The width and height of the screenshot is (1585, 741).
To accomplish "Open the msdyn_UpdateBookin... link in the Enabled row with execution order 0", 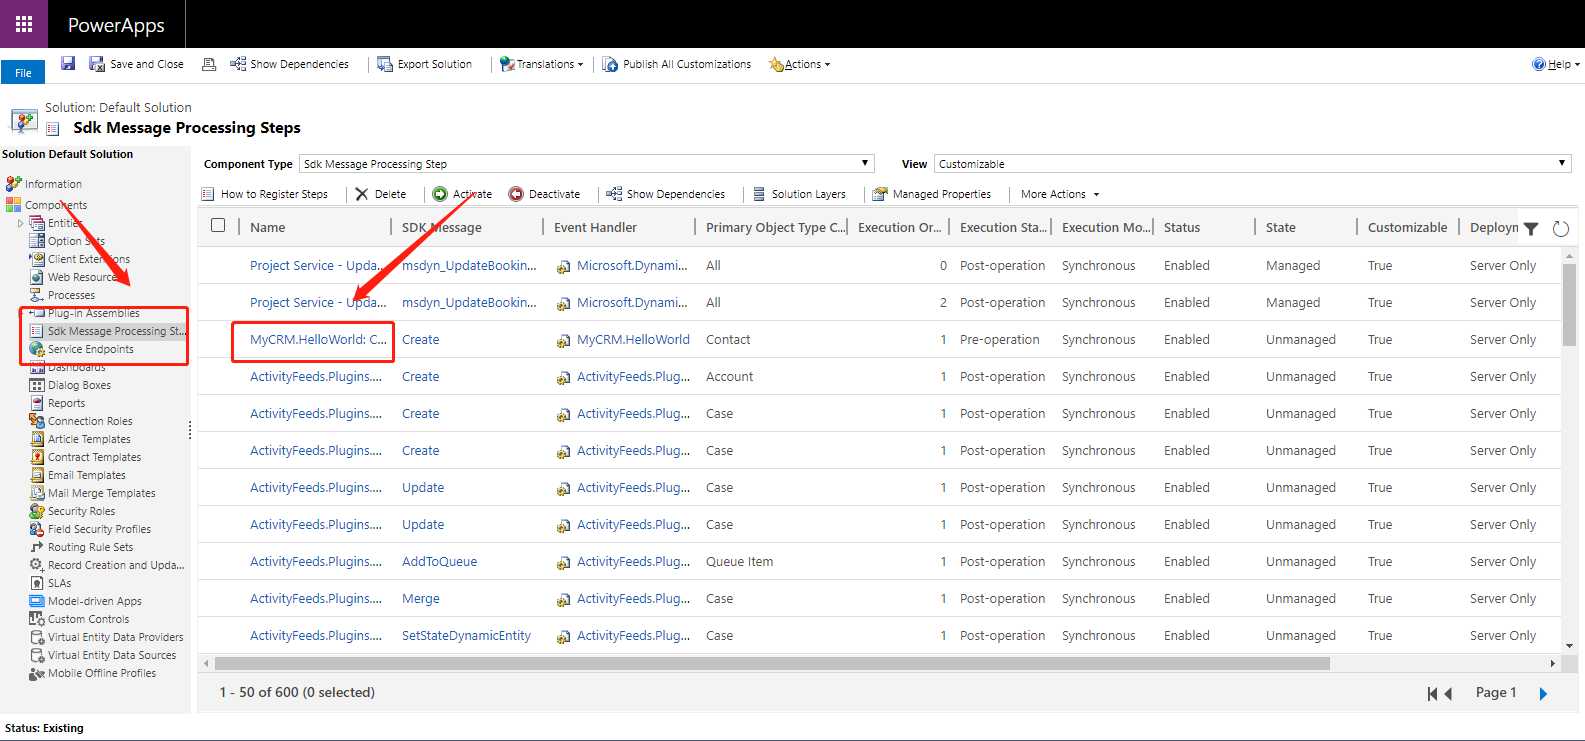I will pos(469,266).
